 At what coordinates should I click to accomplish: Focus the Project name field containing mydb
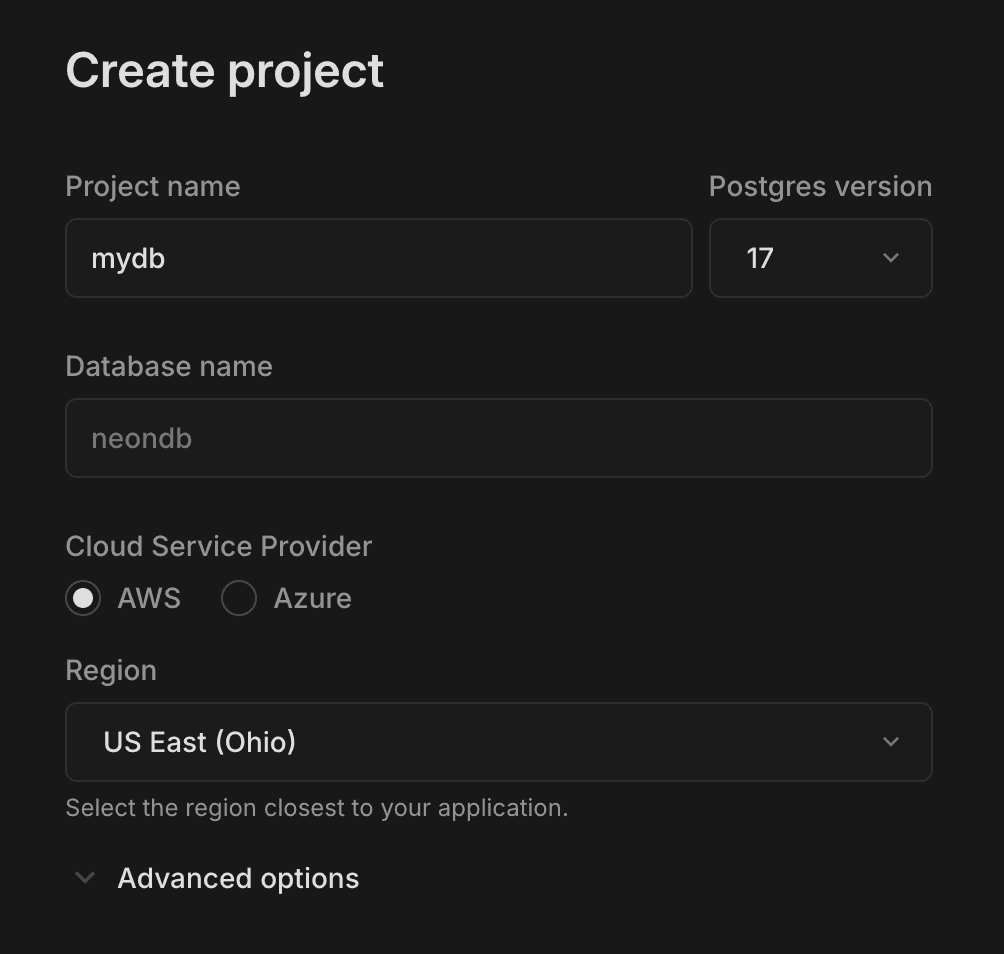(378, 258)
